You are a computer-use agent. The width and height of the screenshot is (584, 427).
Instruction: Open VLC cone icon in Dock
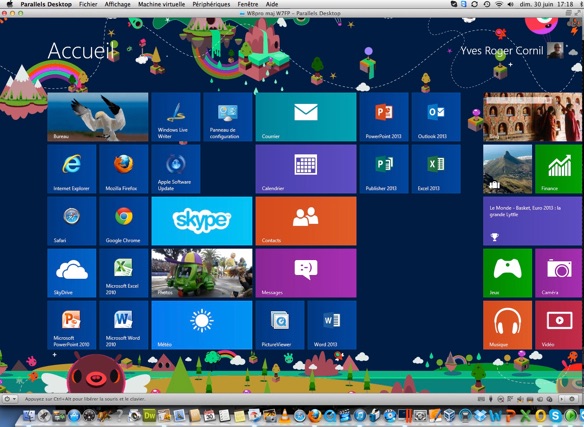point(284,416)
